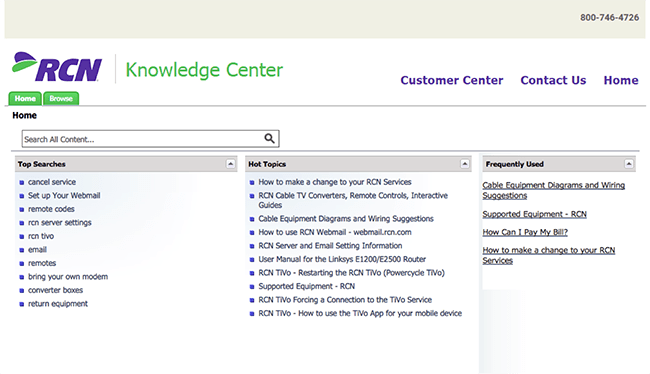The image size is (650, 374).
Task: Click the RCN logo
Action: coord(57,67)
